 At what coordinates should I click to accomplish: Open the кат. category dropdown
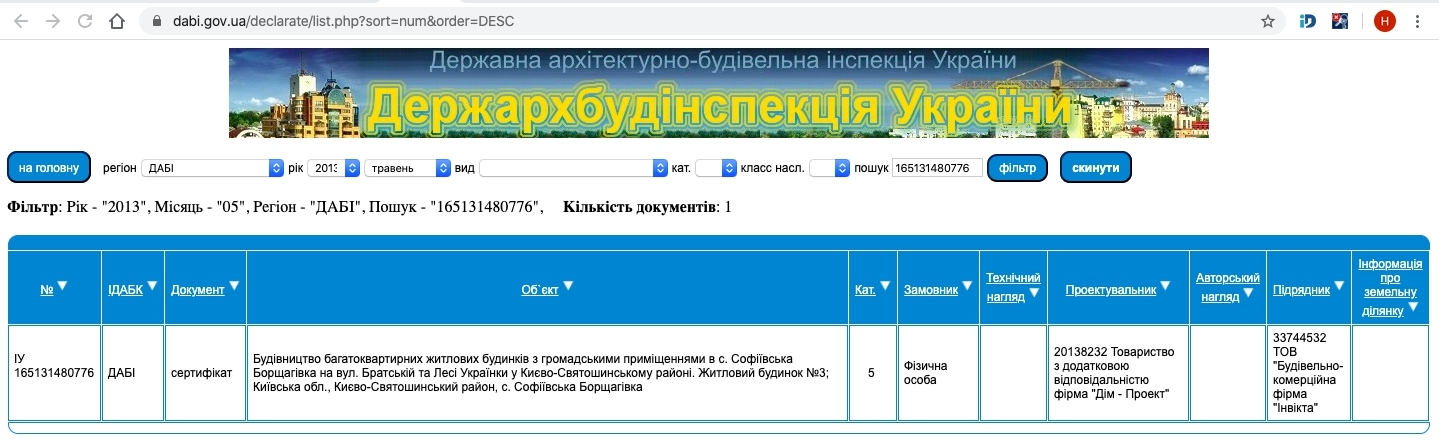(x=716, y=168)
